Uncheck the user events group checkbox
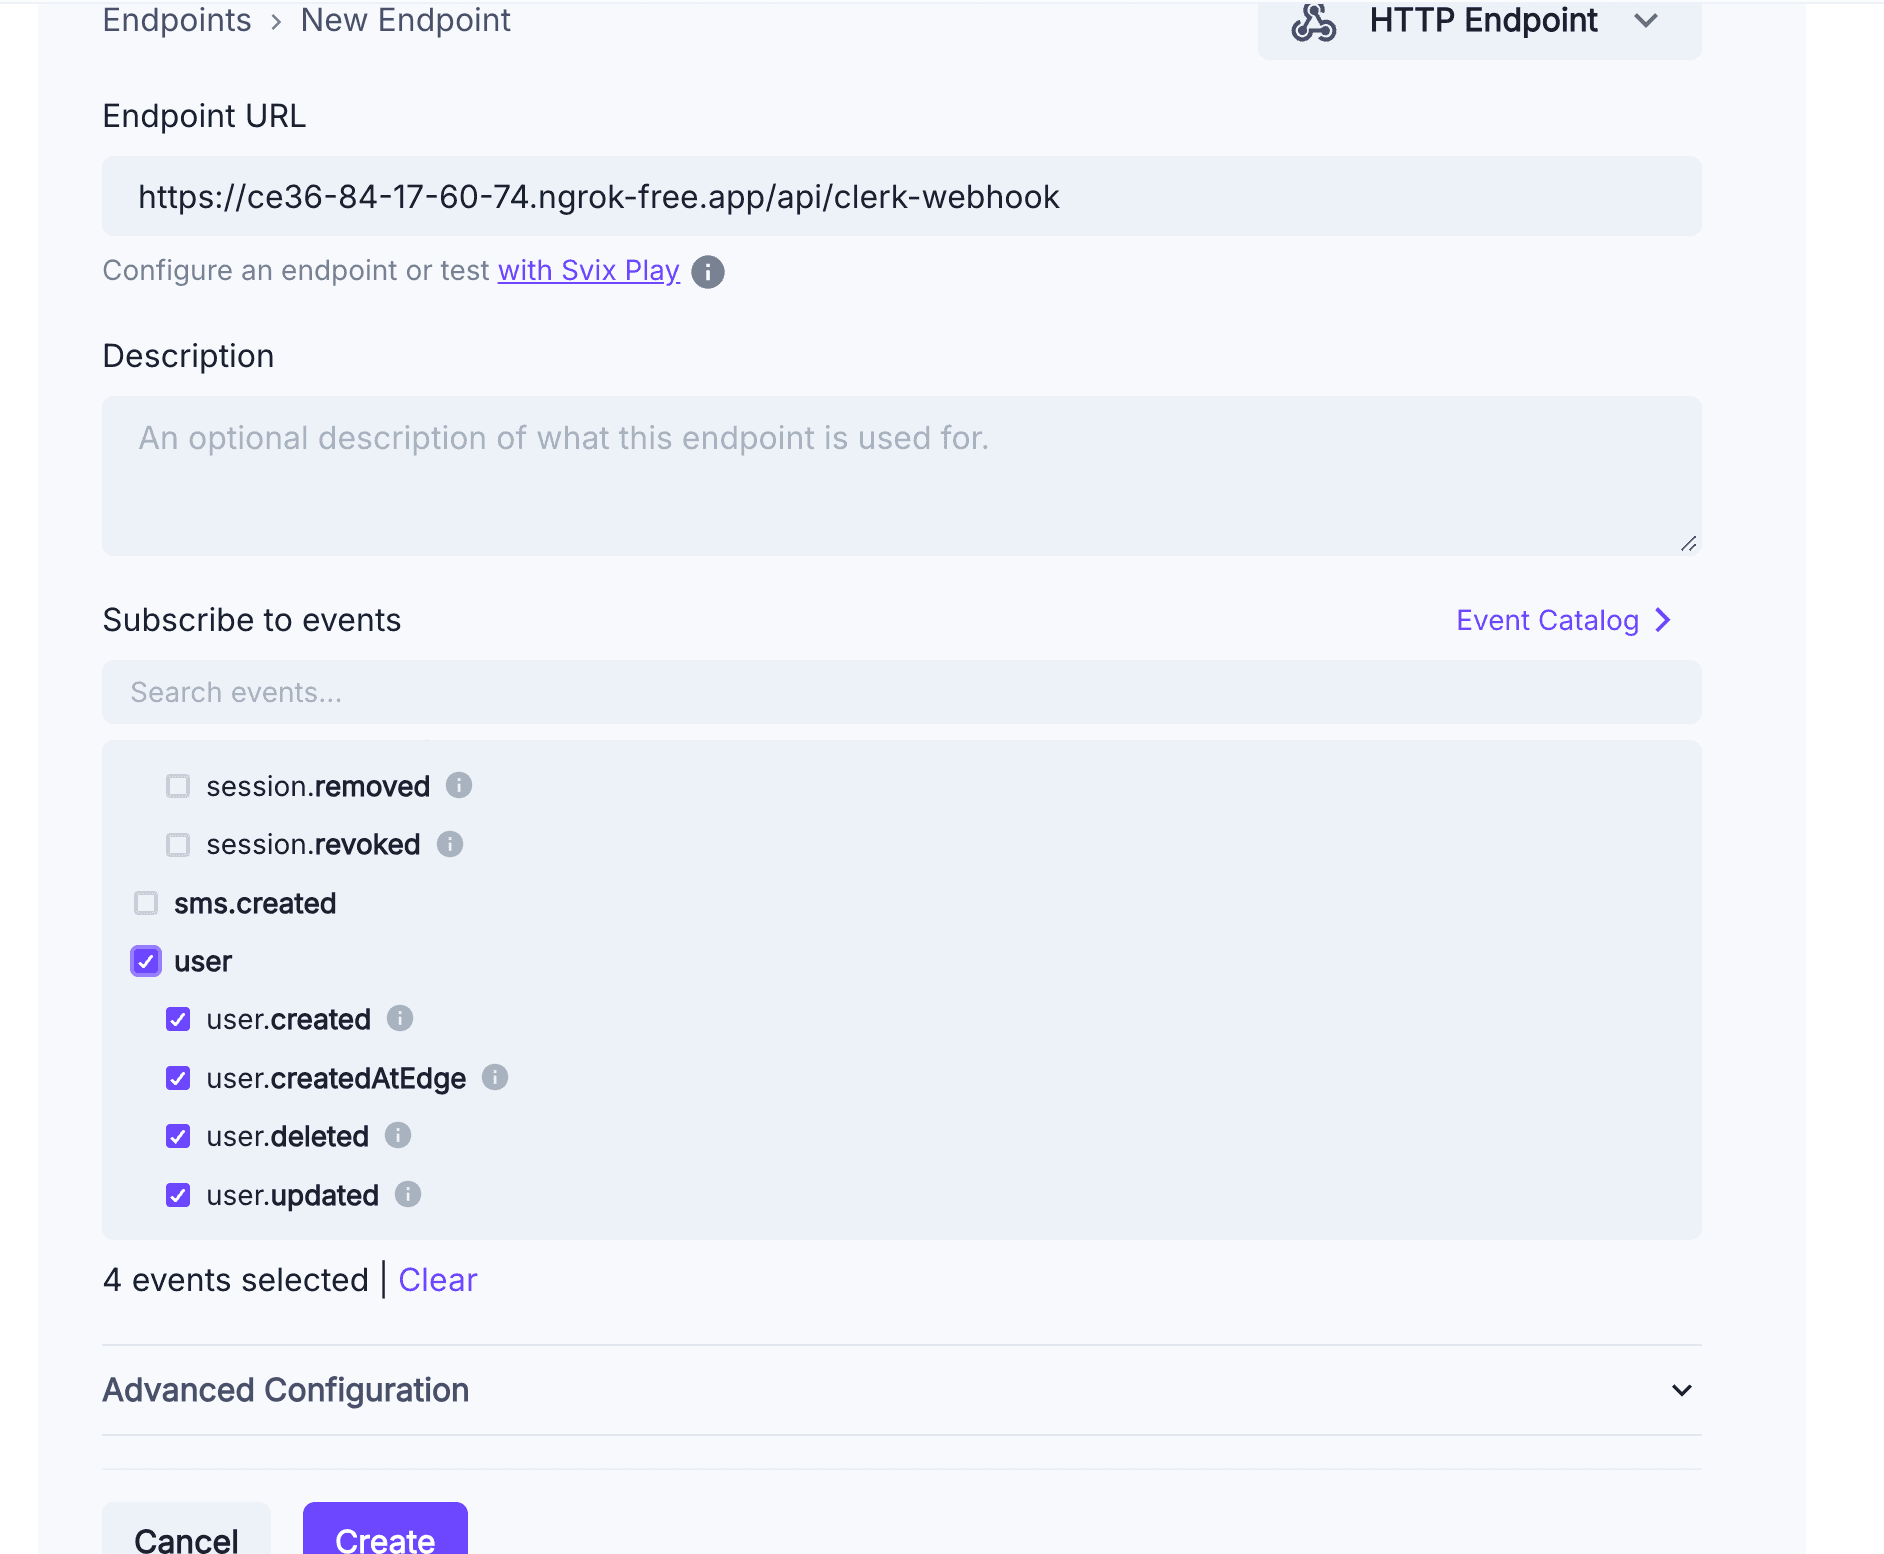 pos(145,960)
